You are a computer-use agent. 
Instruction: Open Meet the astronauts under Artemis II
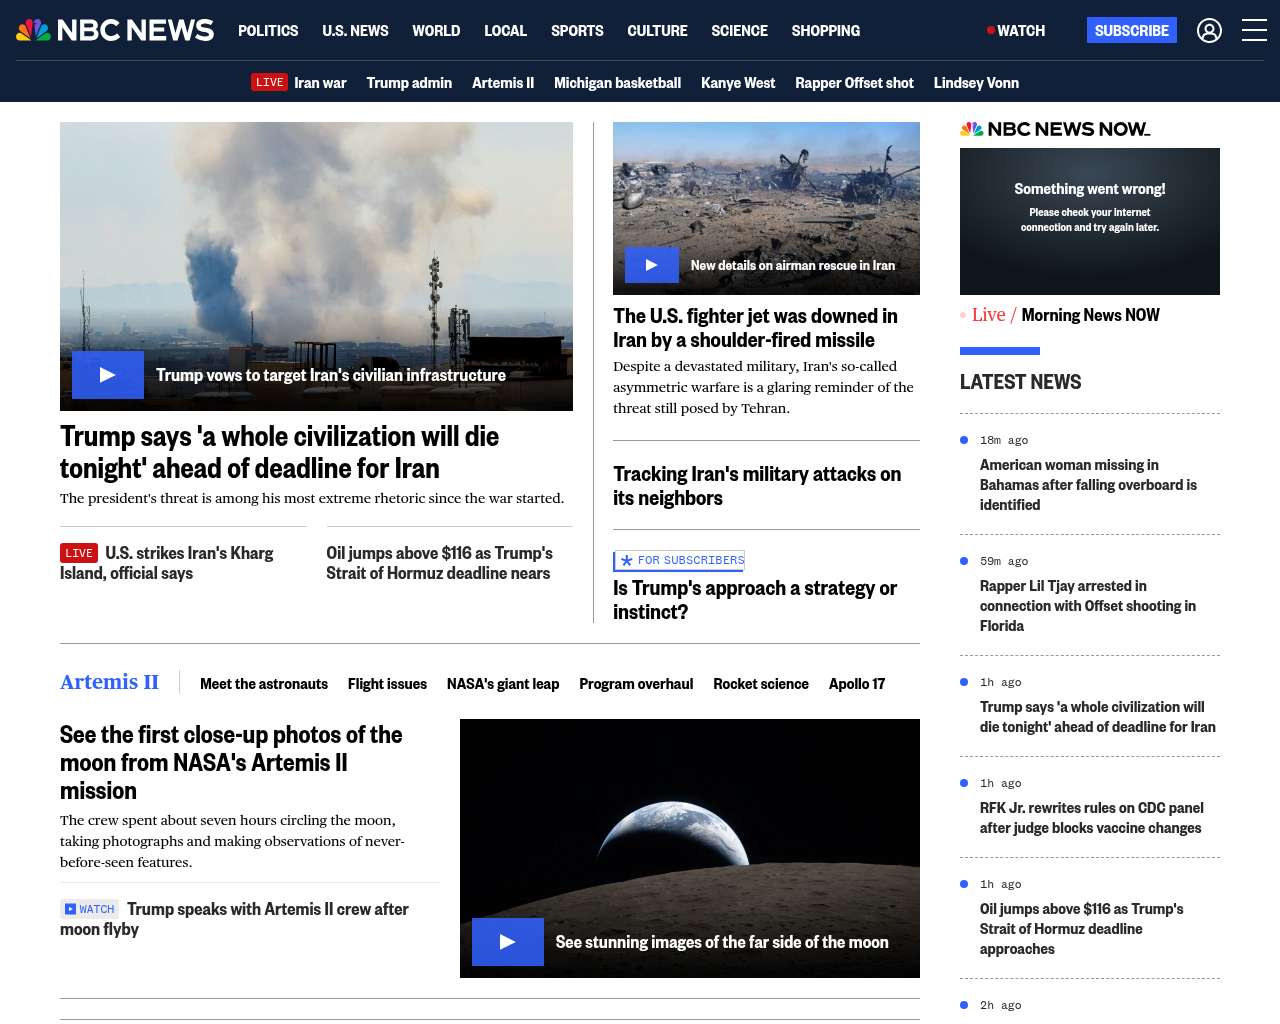pos(264,684)
